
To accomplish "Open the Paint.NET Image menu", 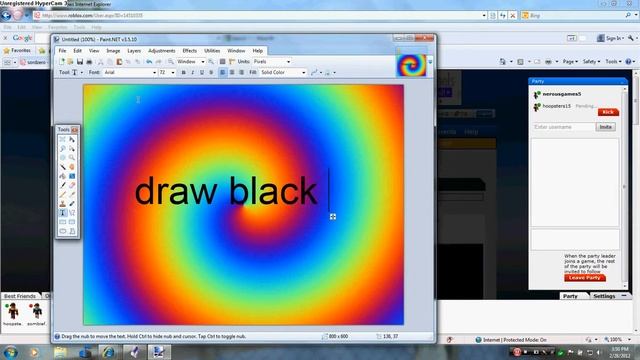I will (x=113, y=51).
